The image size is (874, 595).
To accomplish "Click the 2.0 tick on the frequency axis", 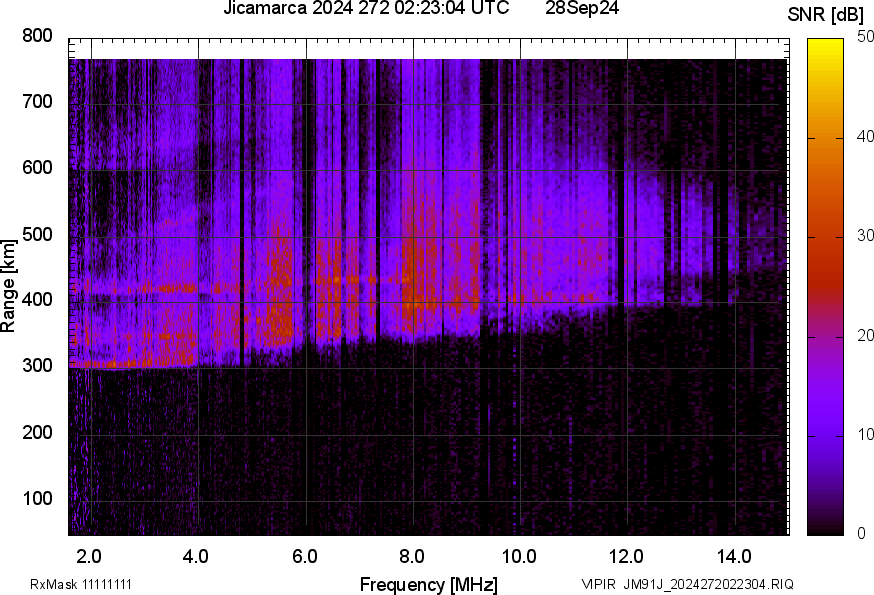I will point(90,555).
